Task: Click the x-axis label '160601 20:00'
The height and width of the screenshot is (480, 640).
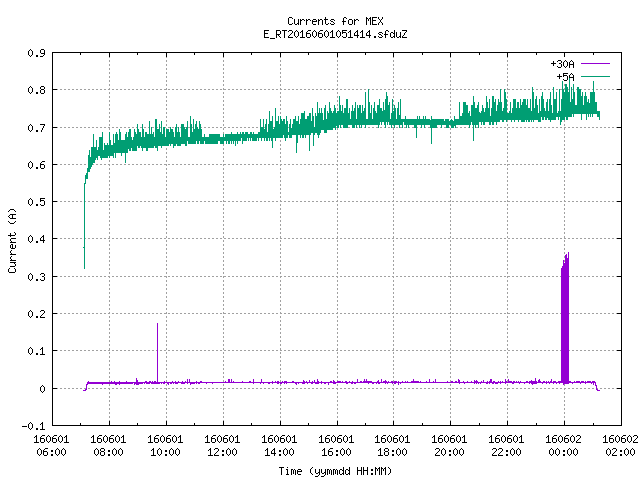Action: (449, 446)
